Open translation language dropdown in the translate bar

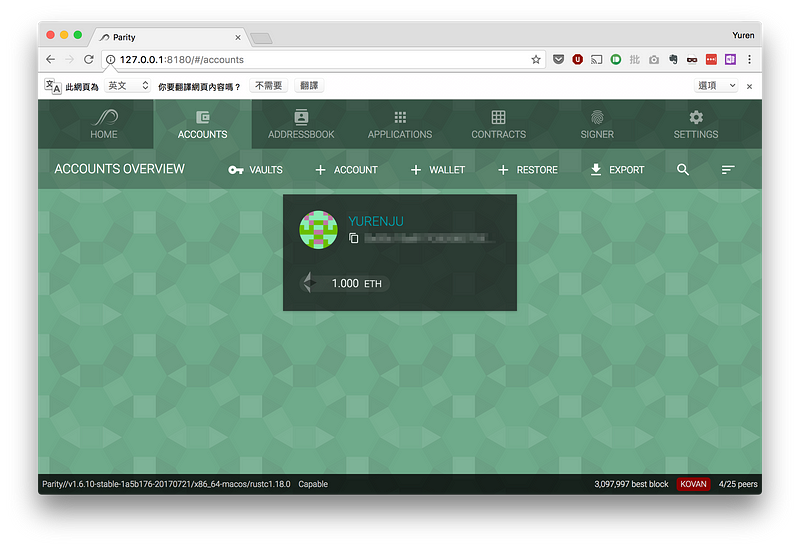click(x=128, y=86)
